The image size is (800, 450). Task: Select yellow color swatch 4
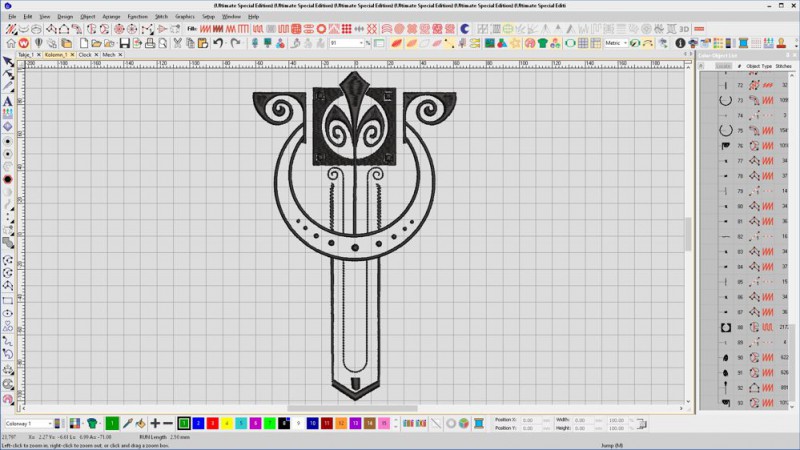pos(227,423)
